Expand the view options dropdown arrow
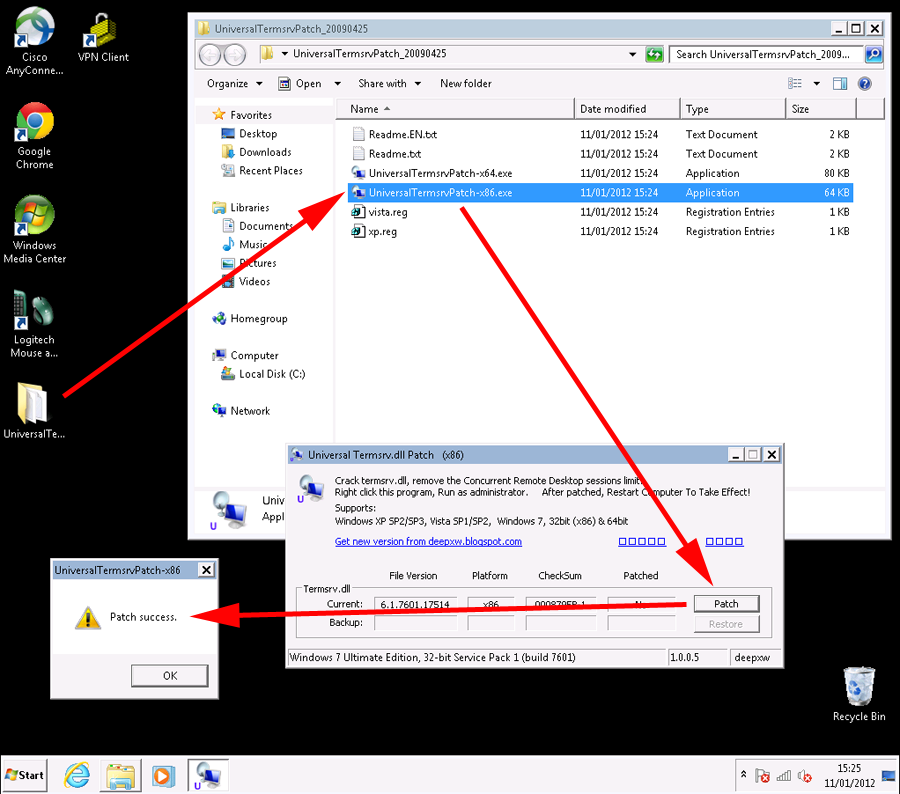Image resolution: width=900 pixels, height=794 pixels. [x=817, y=84]
